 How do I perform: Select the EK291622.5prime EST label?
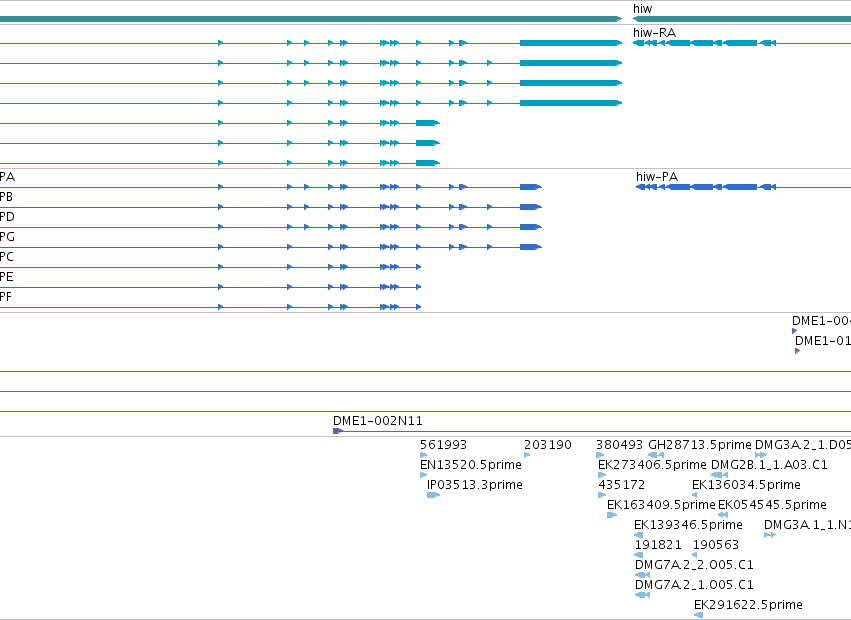point(748,605)
